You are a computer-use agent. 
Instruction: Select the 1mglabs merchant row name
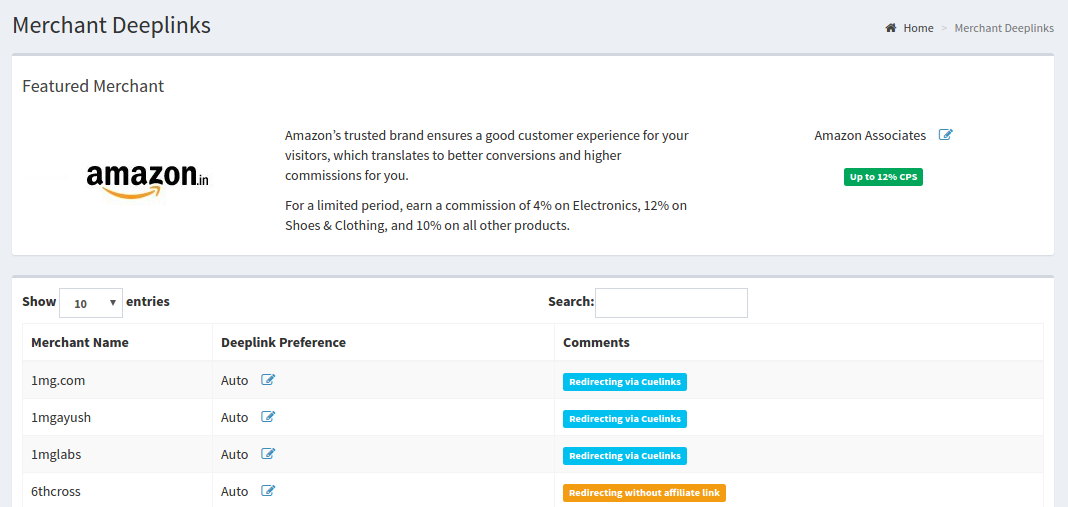[x=59, y=455]
